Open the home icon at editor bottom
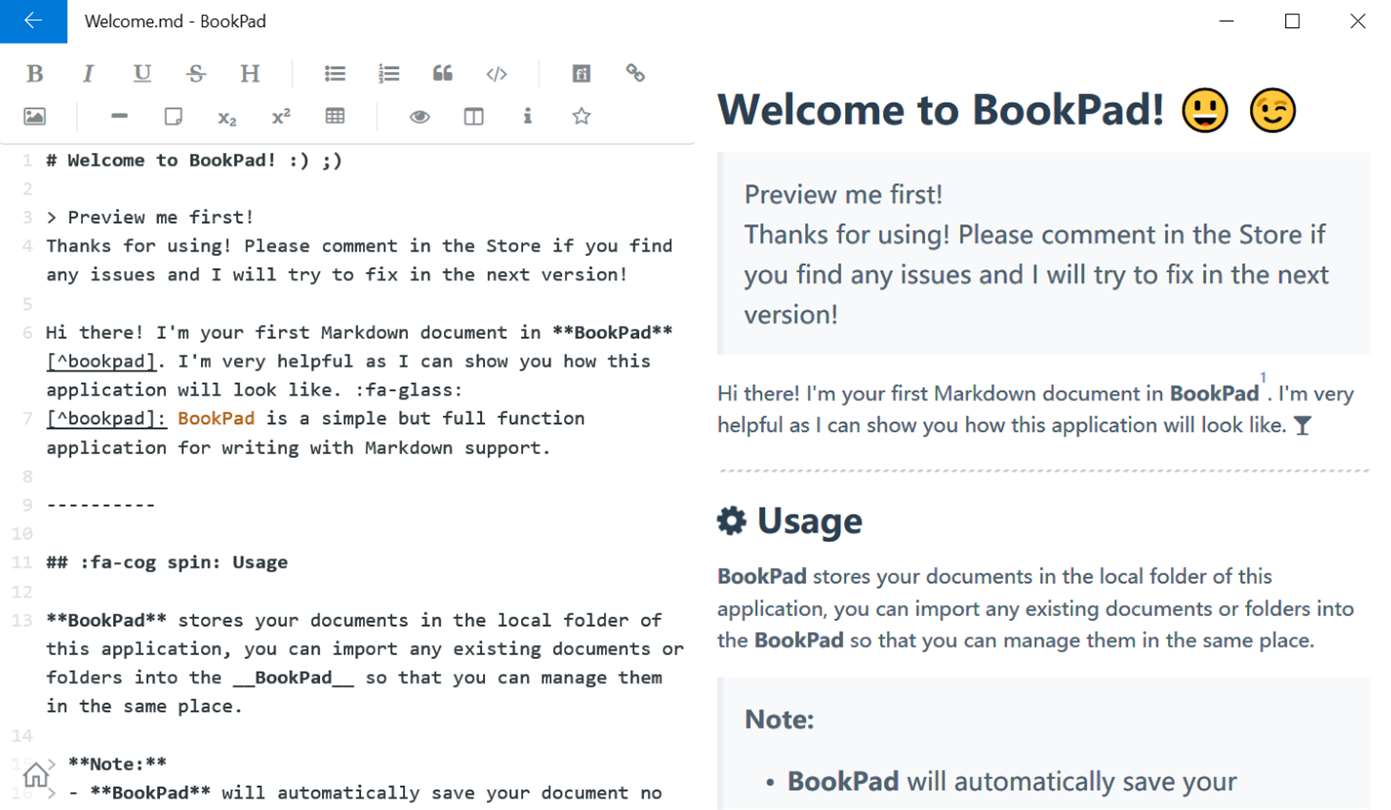Image resolution: width=1391 pixels, height=810 pixels. pos(36,775)
